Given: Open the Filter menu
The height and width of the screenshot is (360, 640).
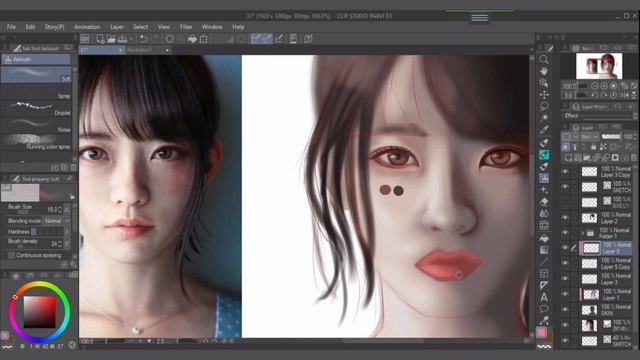Looking at the screenshot, I should 186,27.
